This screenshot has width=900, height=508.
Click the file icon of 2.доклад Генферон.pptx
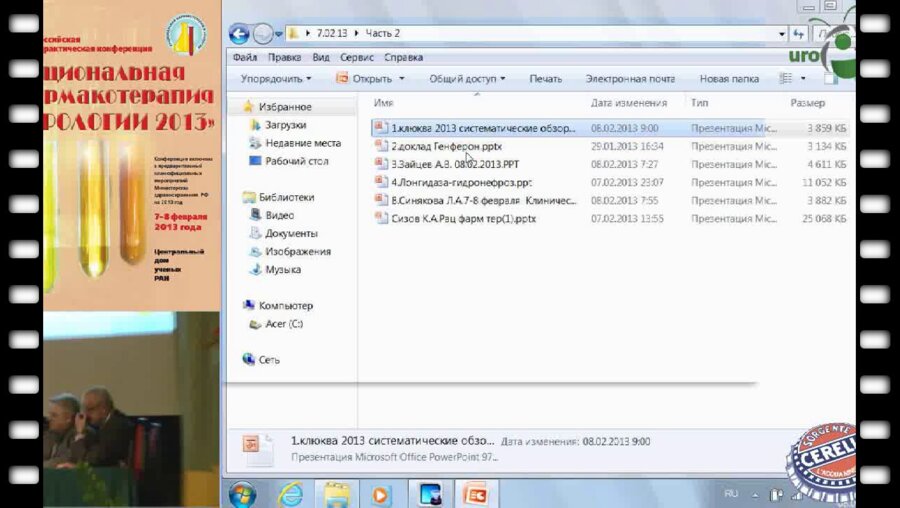point(381,146)
